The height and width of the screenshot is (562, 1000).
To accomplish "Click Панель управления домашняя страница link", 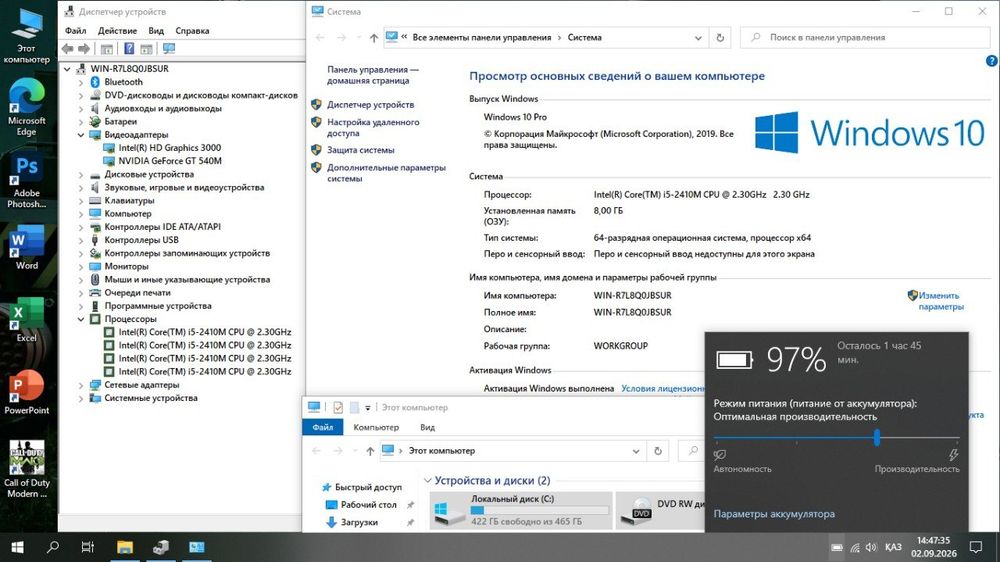I will [373, 75].
